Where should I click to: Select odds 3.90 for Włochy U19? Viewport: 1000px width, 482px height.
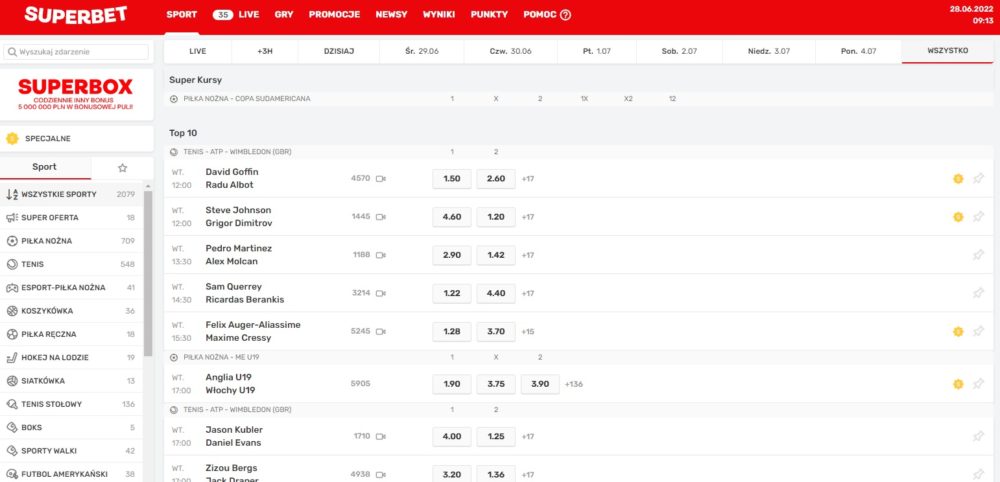click(x=540, y=384)
